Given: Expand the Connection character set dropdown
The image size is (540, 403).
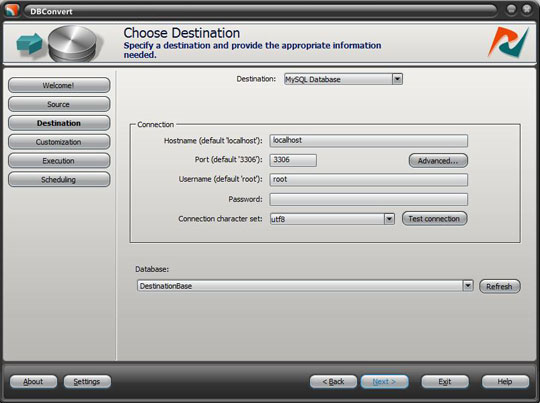Looking at the screenshot, I should [x=389, y=219].
